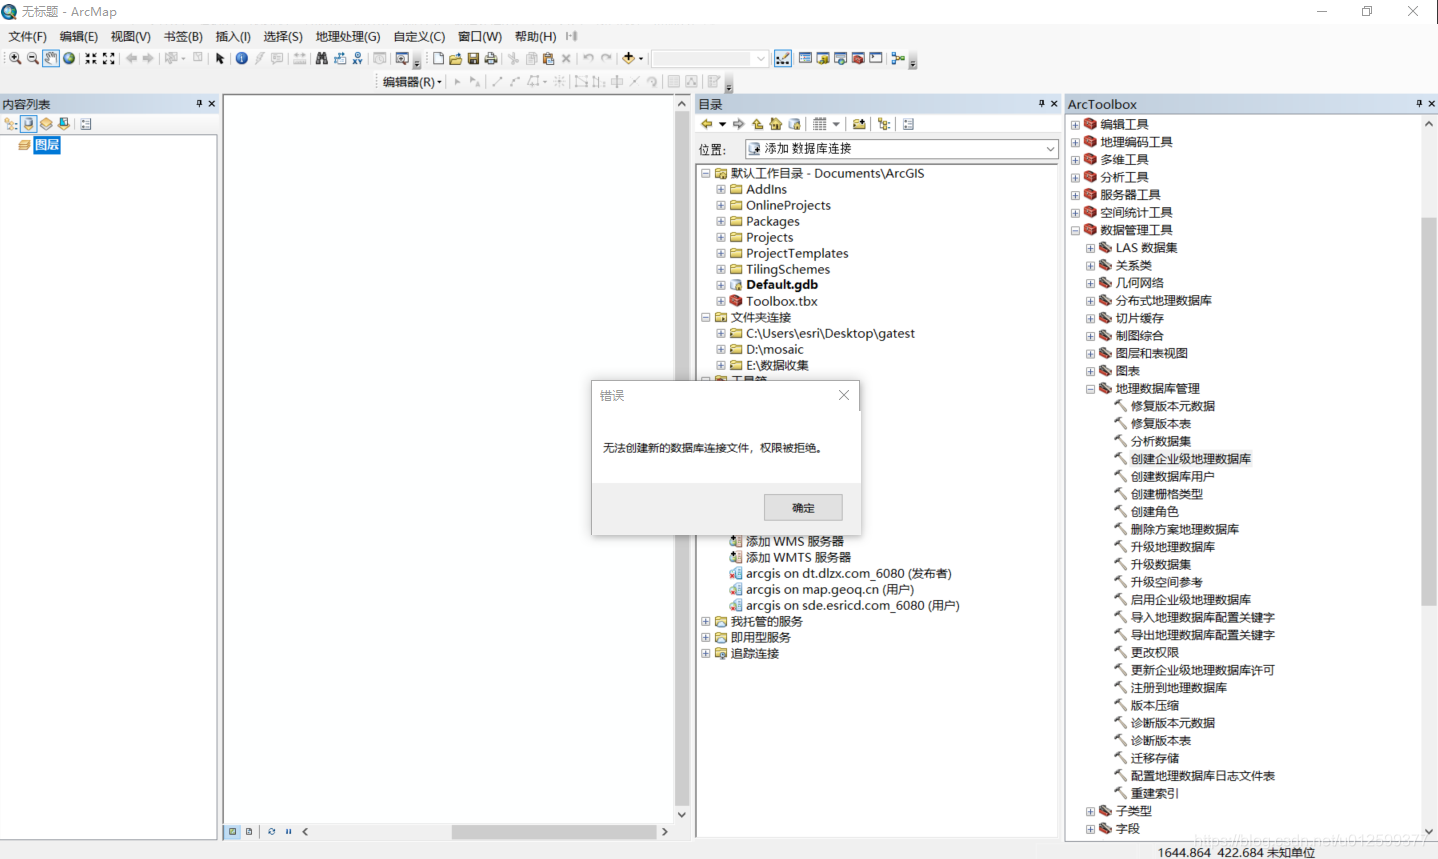Viewport: 1438px width, 859px height.
Task: Select 添加 WMS 服务器 item
Action: tap(794, 541)
